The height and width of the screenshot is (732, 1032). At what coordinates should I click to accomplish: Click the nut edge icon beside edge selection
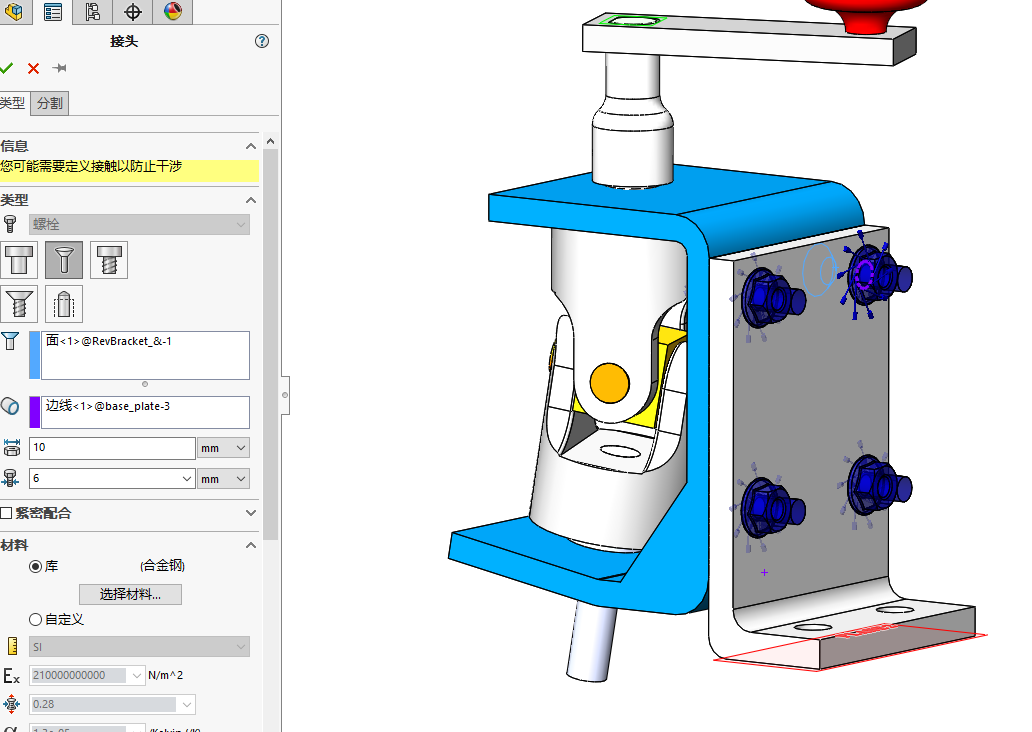coord(10,406)
